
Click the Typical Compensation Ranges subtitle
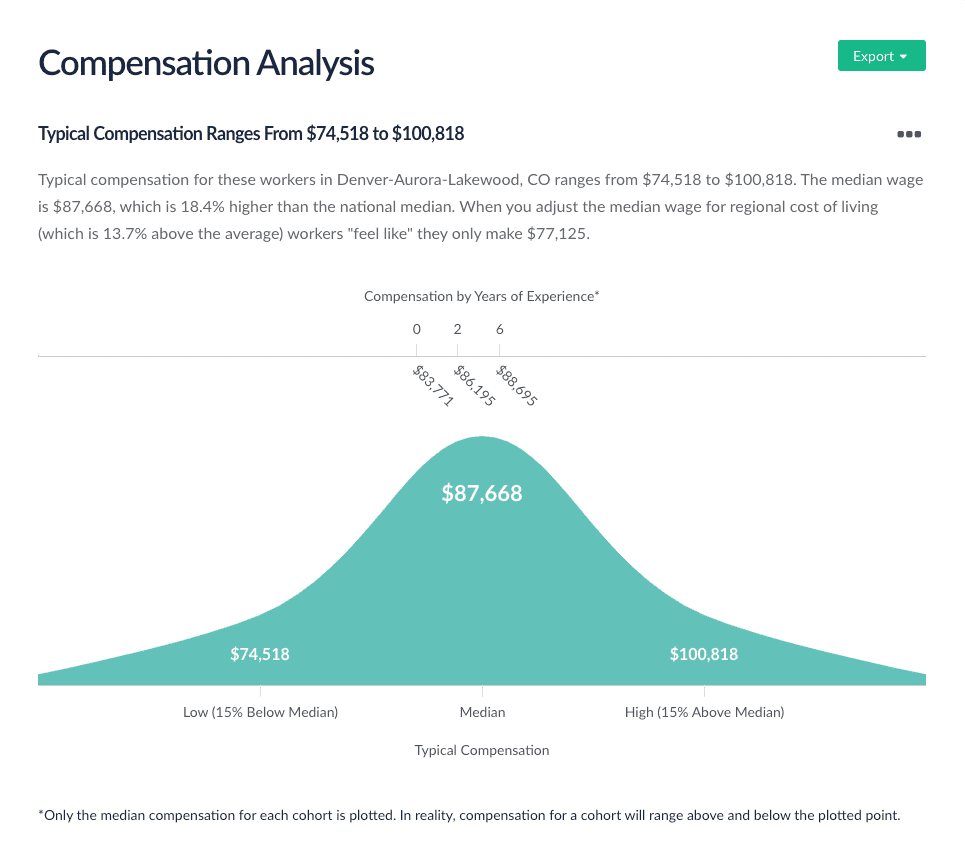coord(251,134)
